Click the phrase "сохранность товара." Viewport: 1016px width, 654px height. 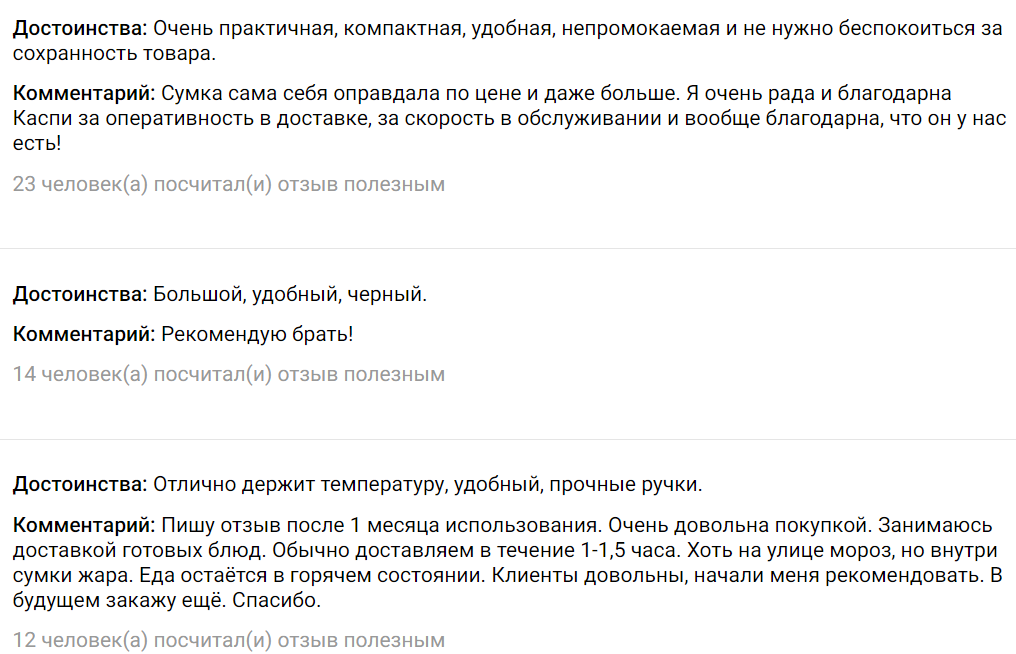pyautogui.click(x=114, y=54)
